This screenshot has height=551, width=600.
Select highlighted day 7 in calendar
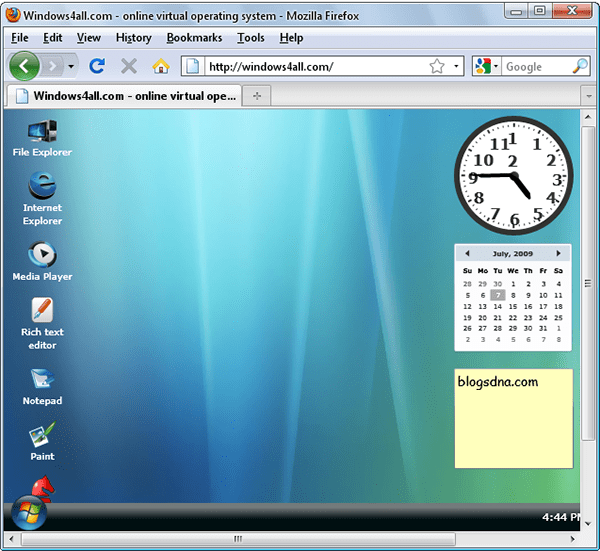coord(497,295)
